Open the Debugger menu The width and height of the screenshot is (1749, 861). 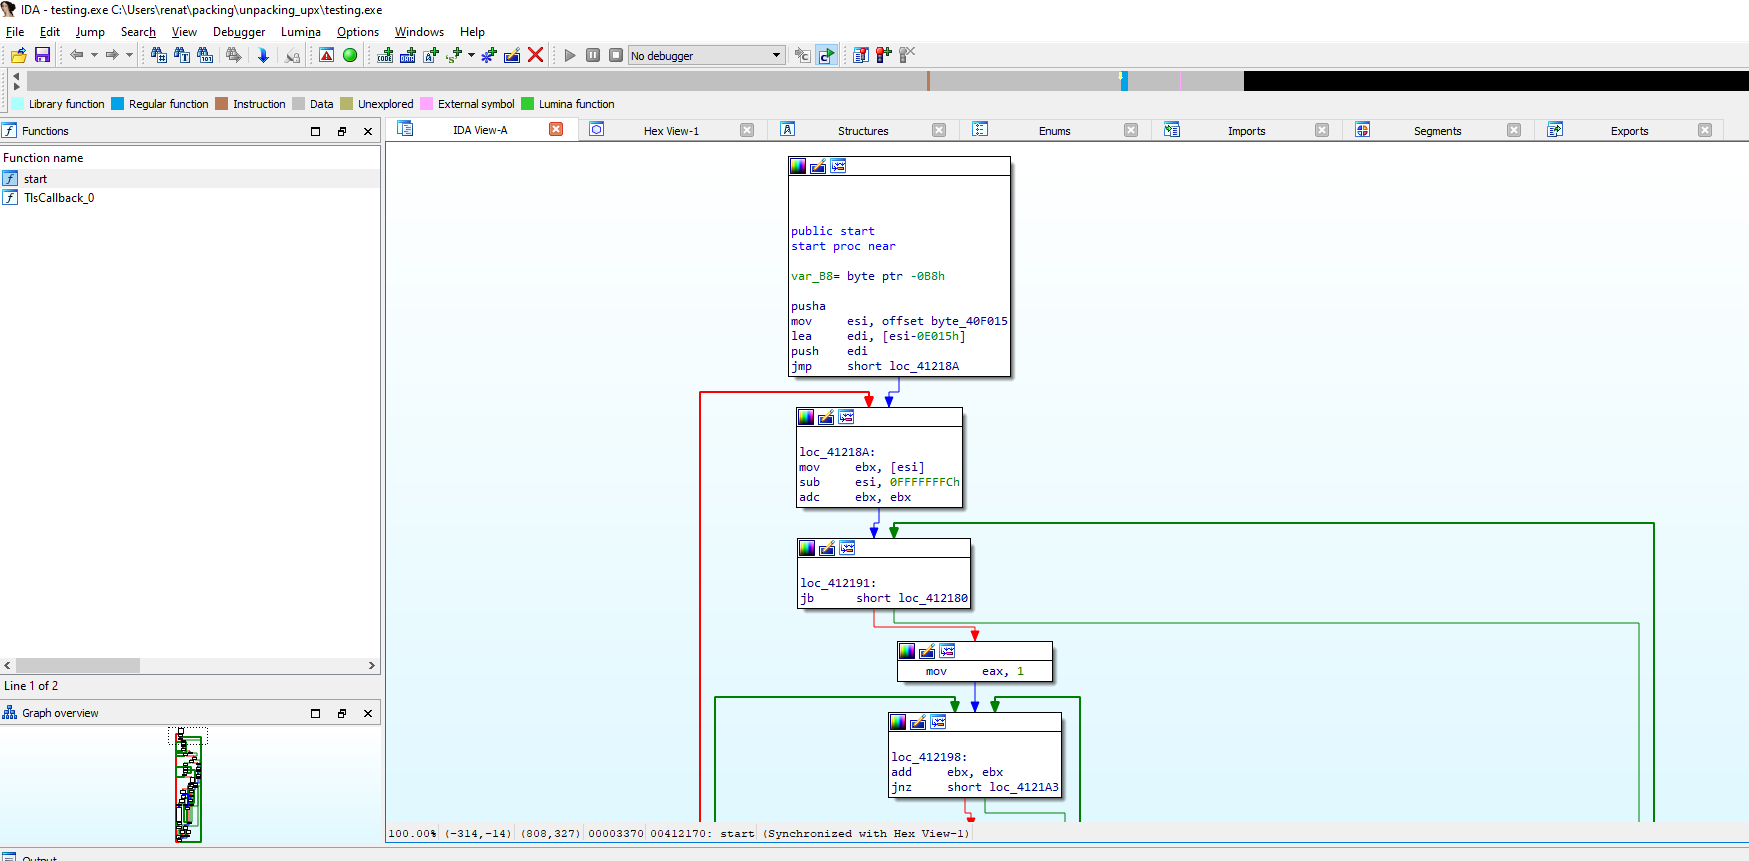tap(239, 32)
